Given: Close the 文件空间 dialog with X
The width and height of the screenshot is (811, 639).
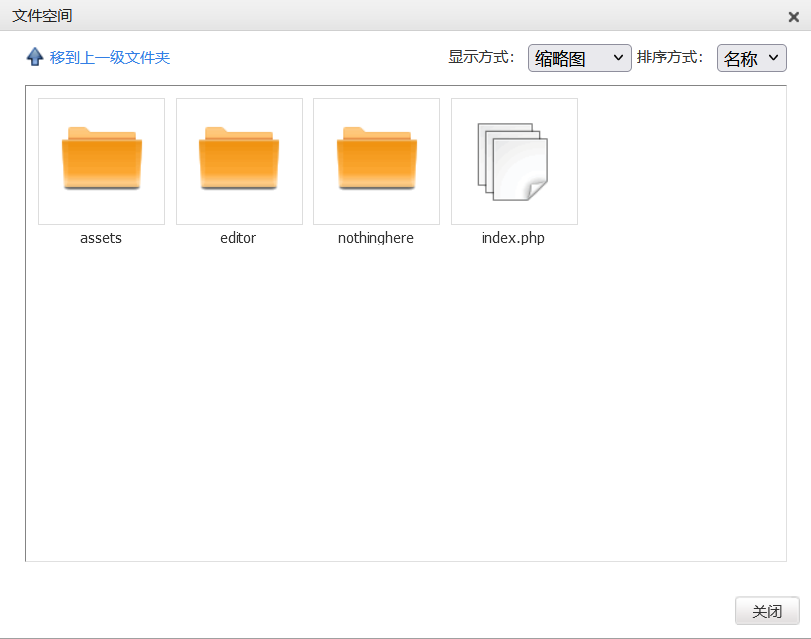Looking at the screenshot, I should (x=793, y=17).
